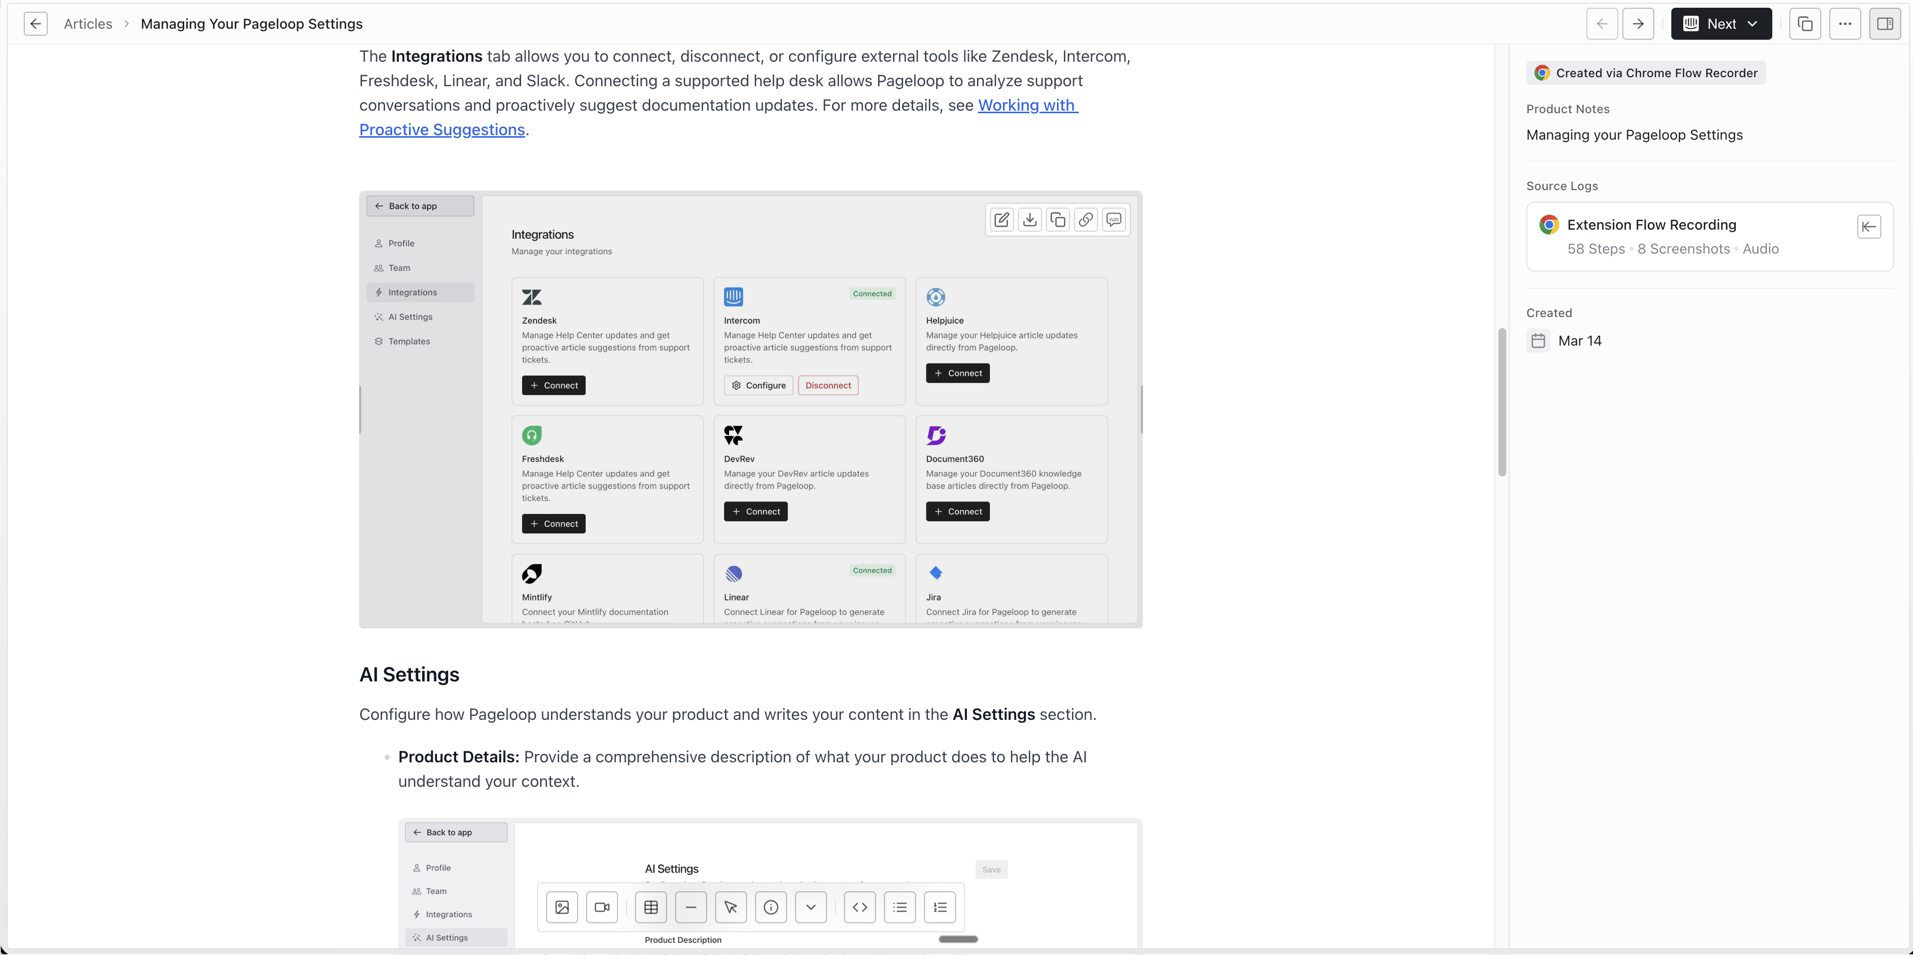The height and width of the screenshot is (955, 1913).
Task: Select the AI Settings screenshot image
Action: pyautogui.click(x=770, y=884)
